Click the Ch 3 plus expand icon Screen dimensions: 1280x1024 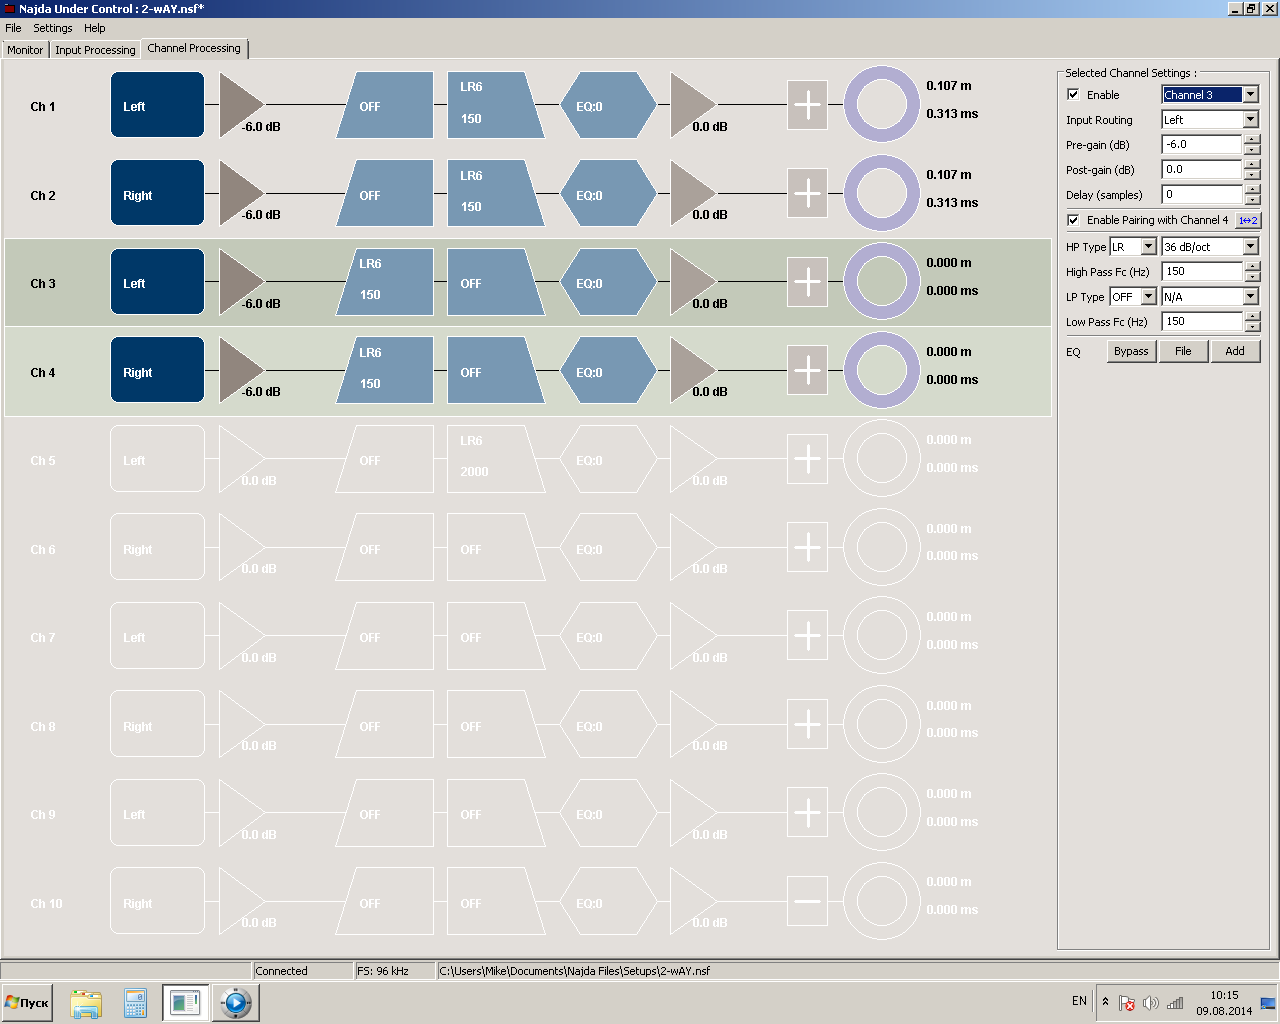[807, 282]
